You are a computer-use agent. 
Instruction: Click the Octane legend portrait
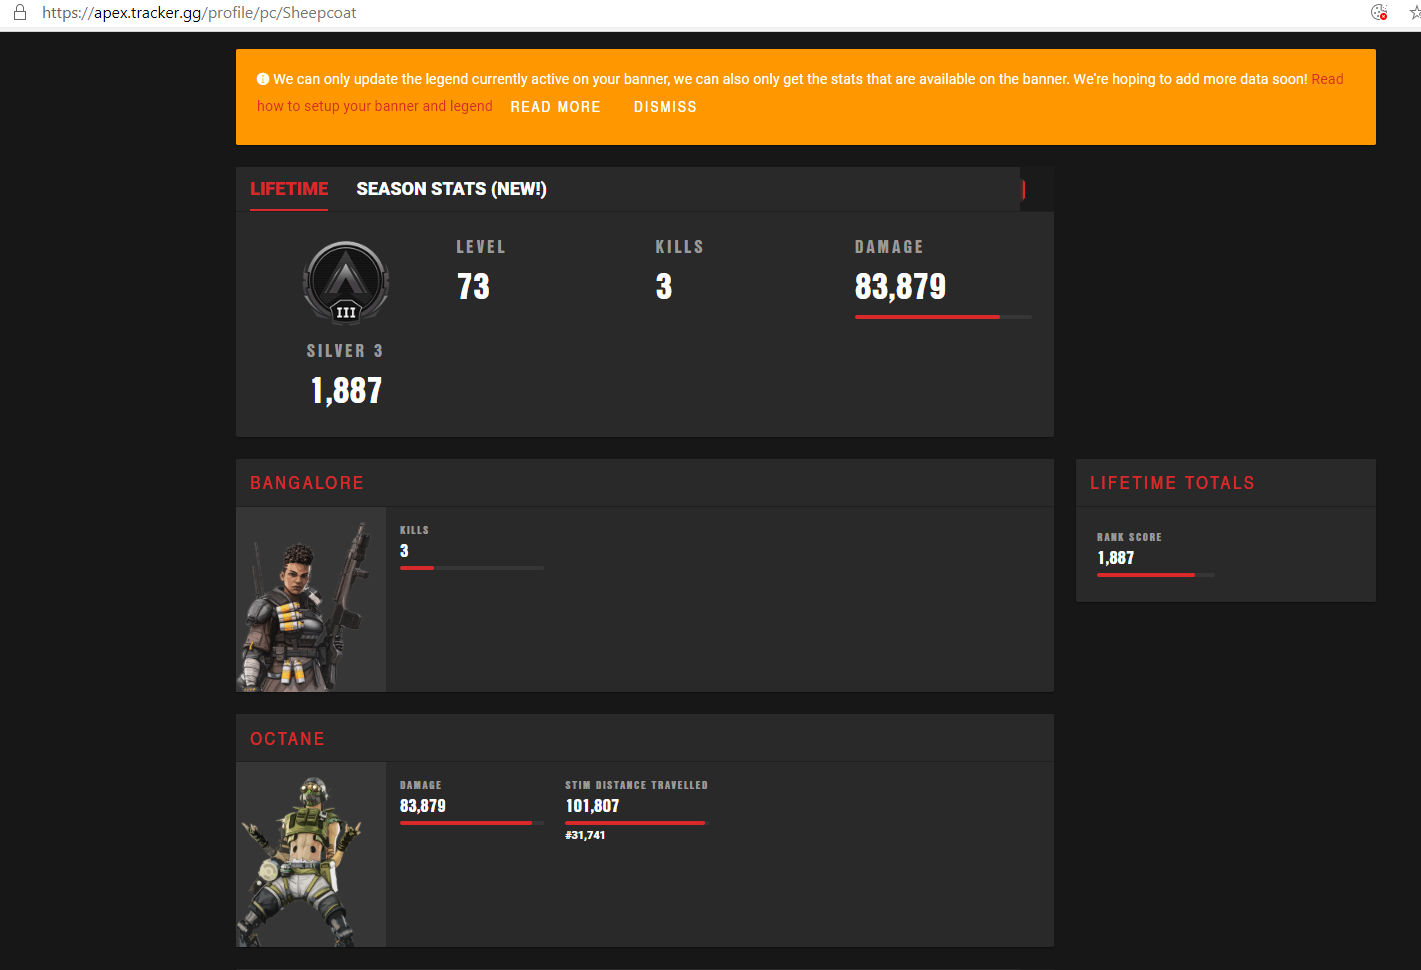click(x=311, y=855)
